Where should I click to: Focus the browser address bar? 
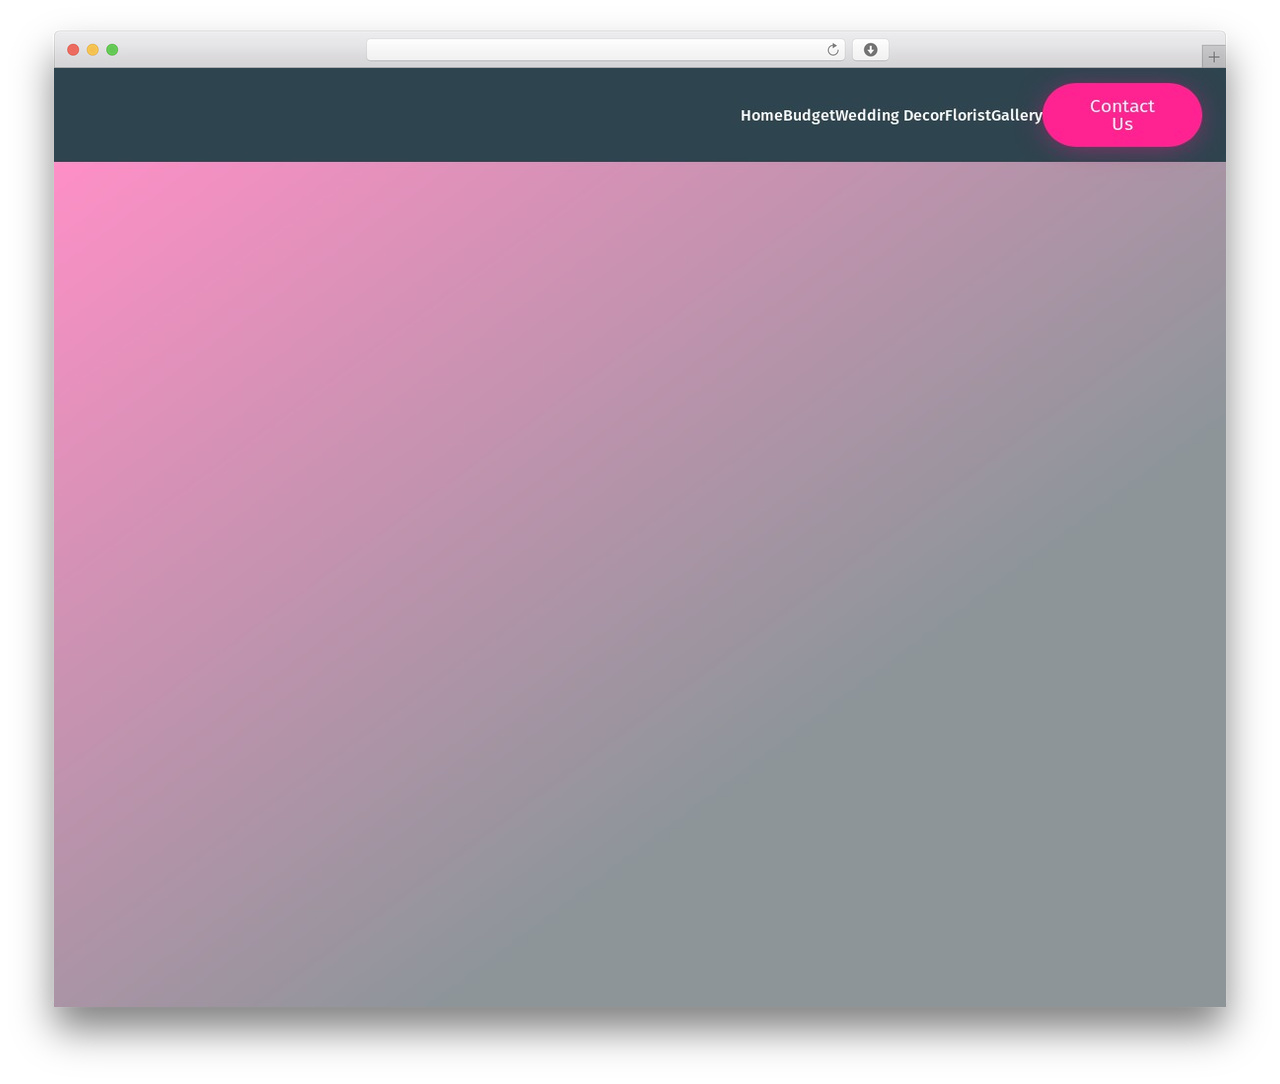coord(605,50)
